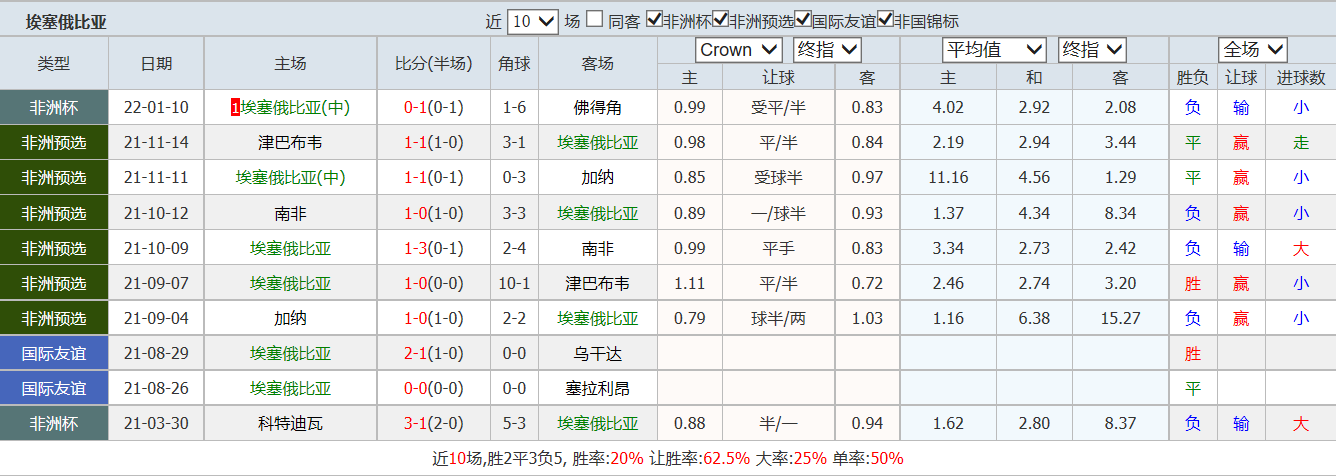Open the 终指 dropdown next to Crown
The width and height of the screenshot is (1336, 476).
(x=827, y=50)
